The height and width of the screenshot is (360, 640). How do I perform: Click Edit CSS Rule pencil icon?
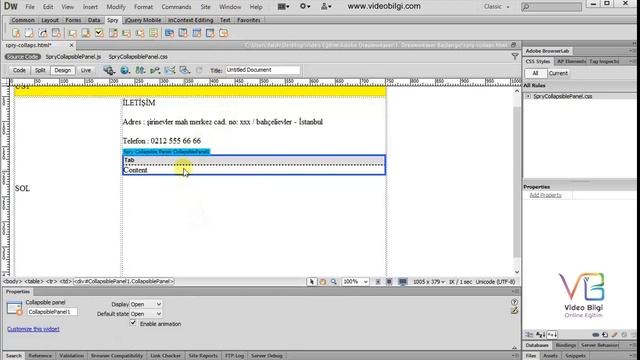(614, 335)
